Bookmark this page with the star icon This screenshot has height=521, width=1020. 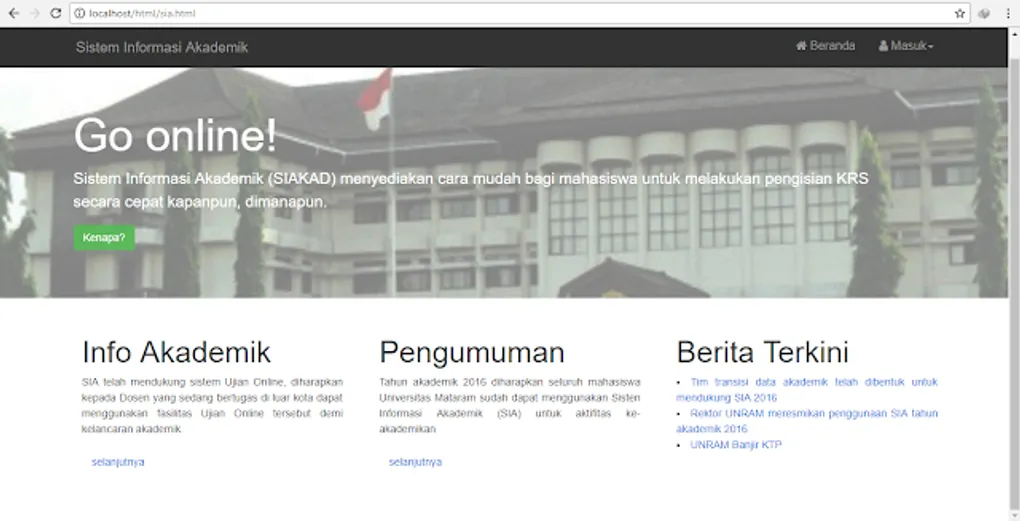point(960,13)
